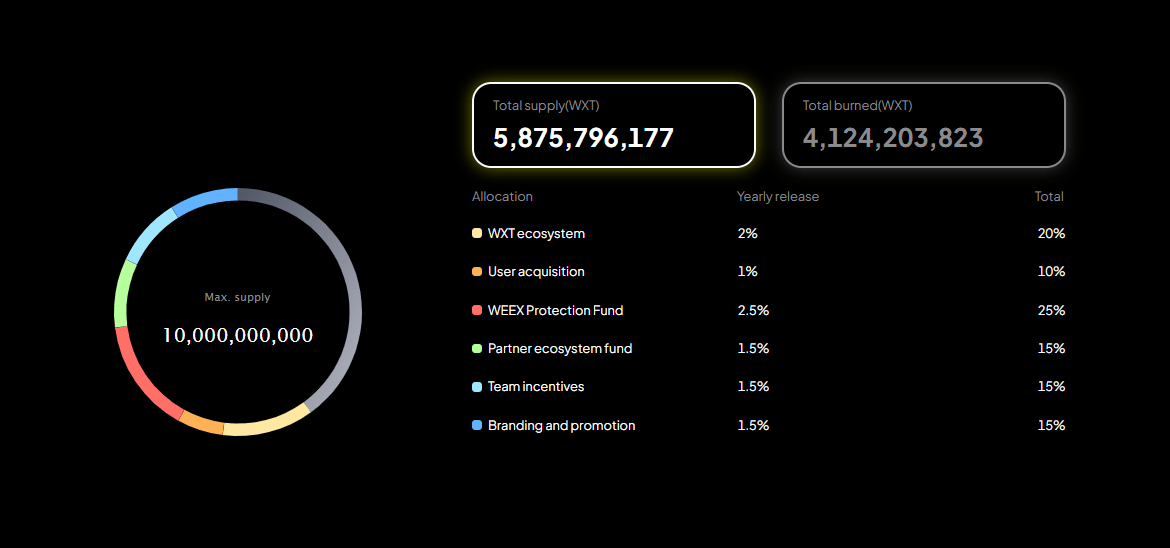Click the gray segment of the donut chart
The width and height of the screenshot is (1170, 548).
point(353,300)
